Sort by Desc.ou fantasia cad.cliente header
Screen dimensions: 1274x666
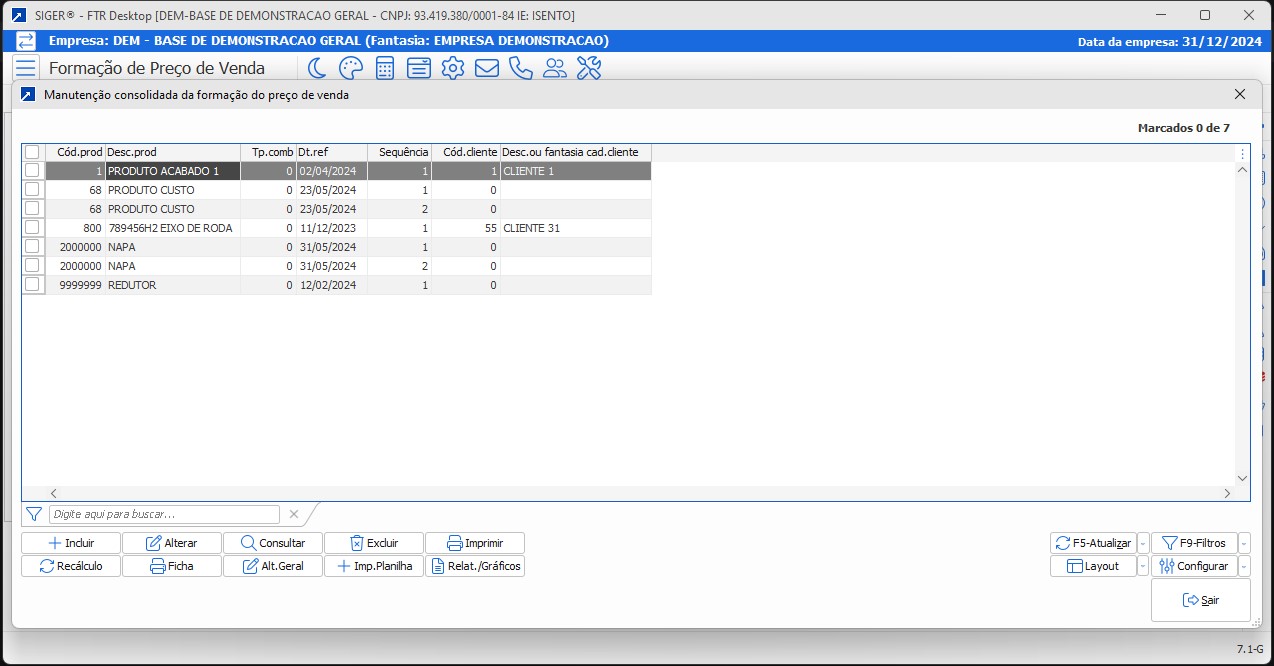point(576,152)
